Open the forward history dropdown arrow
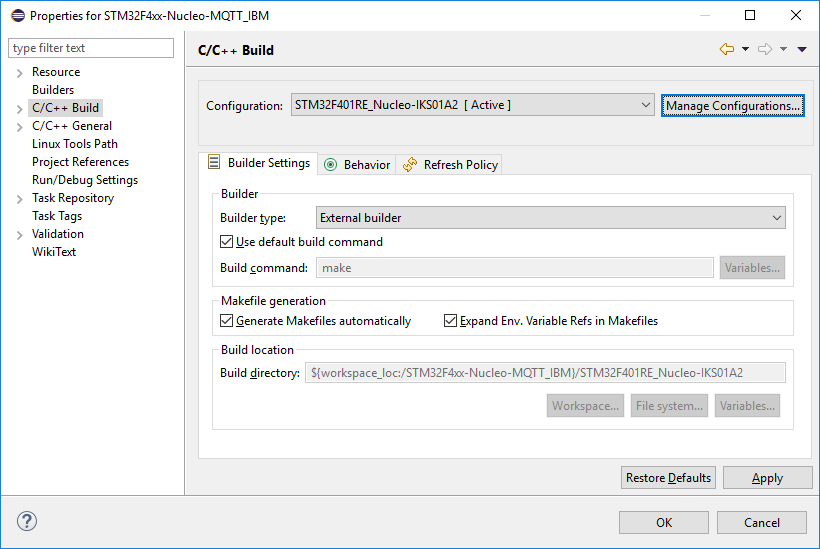820x549 pixels. [783, 49]
